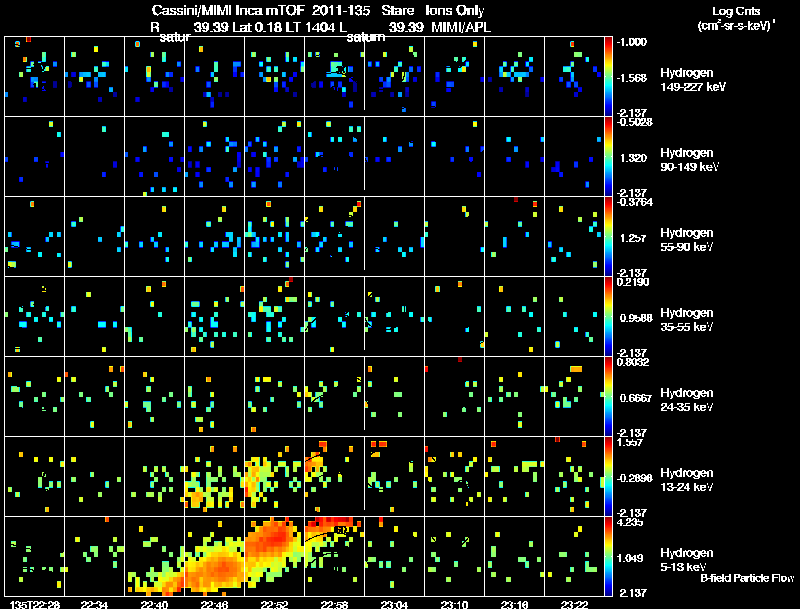
Task: Select the 13-24 keV panel at 22:46
Action: click(214, 476)
